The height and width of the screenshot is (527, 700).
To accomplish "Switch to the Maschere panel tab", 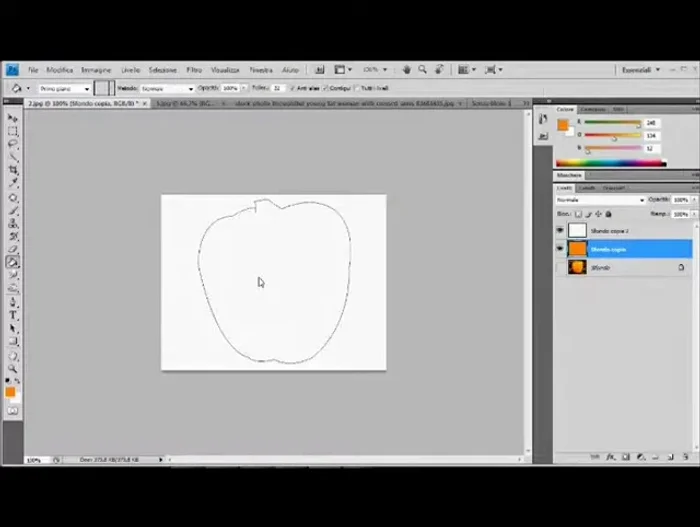I will 569,175.
